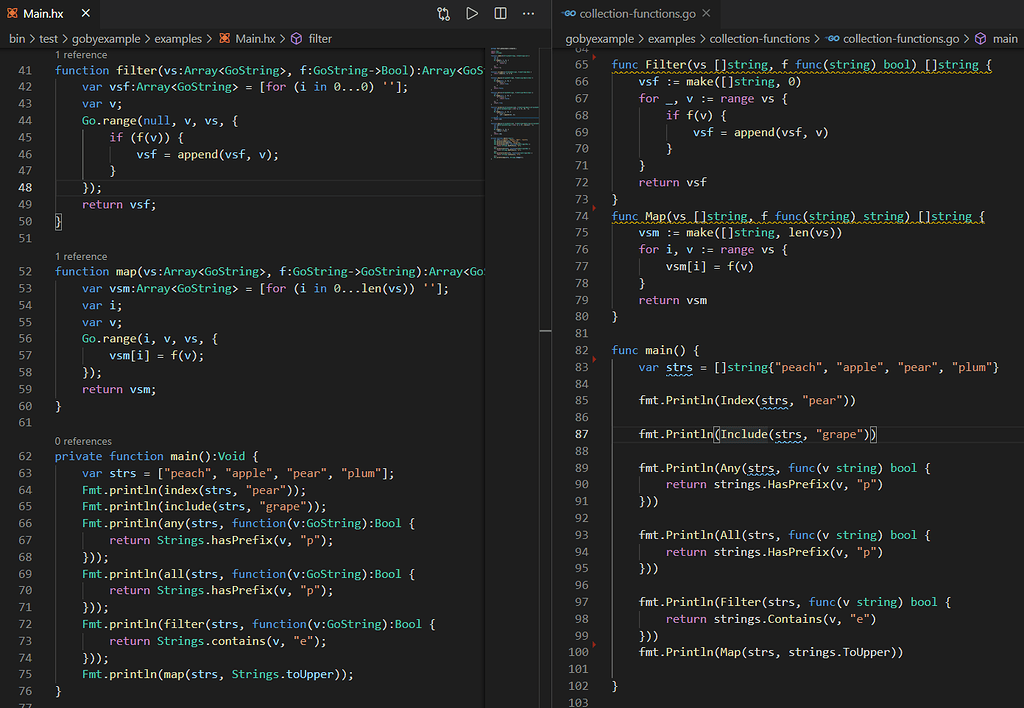Open the 'main' symbol breadcrumb
Viewport: 1024px width, 708px height.
pyautogui.click(x=1005, y=39)
